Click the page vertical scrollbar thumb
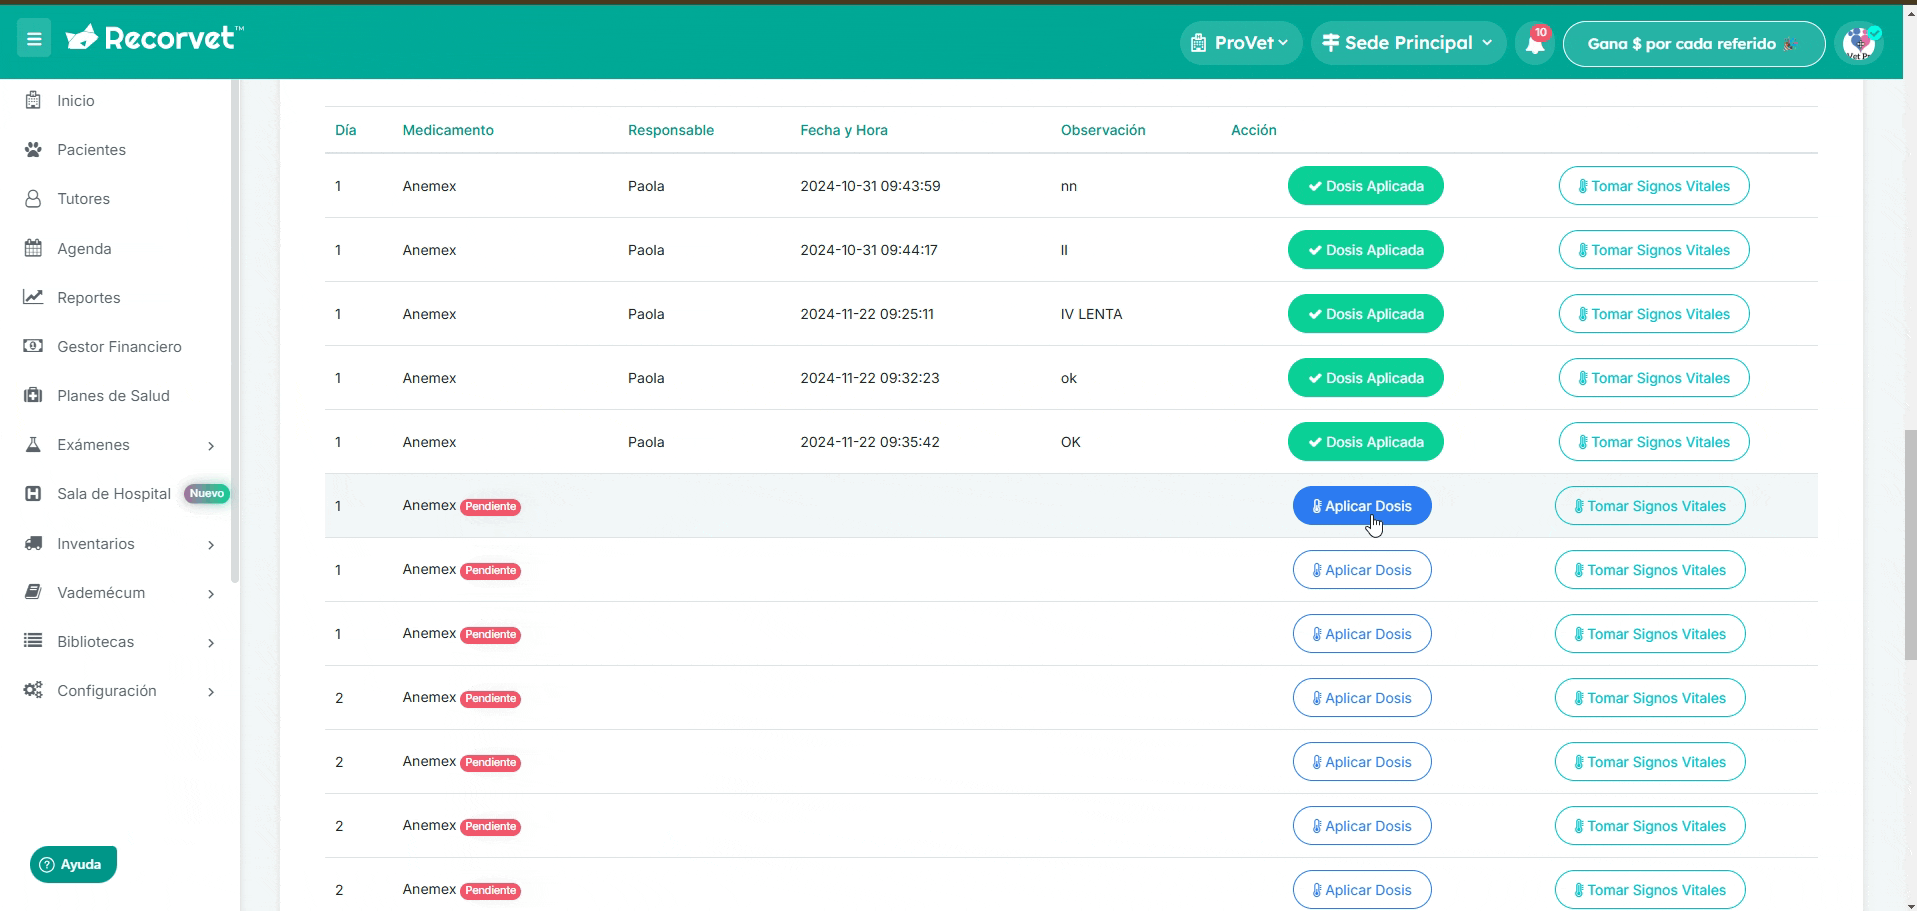 click(1910, 544)
